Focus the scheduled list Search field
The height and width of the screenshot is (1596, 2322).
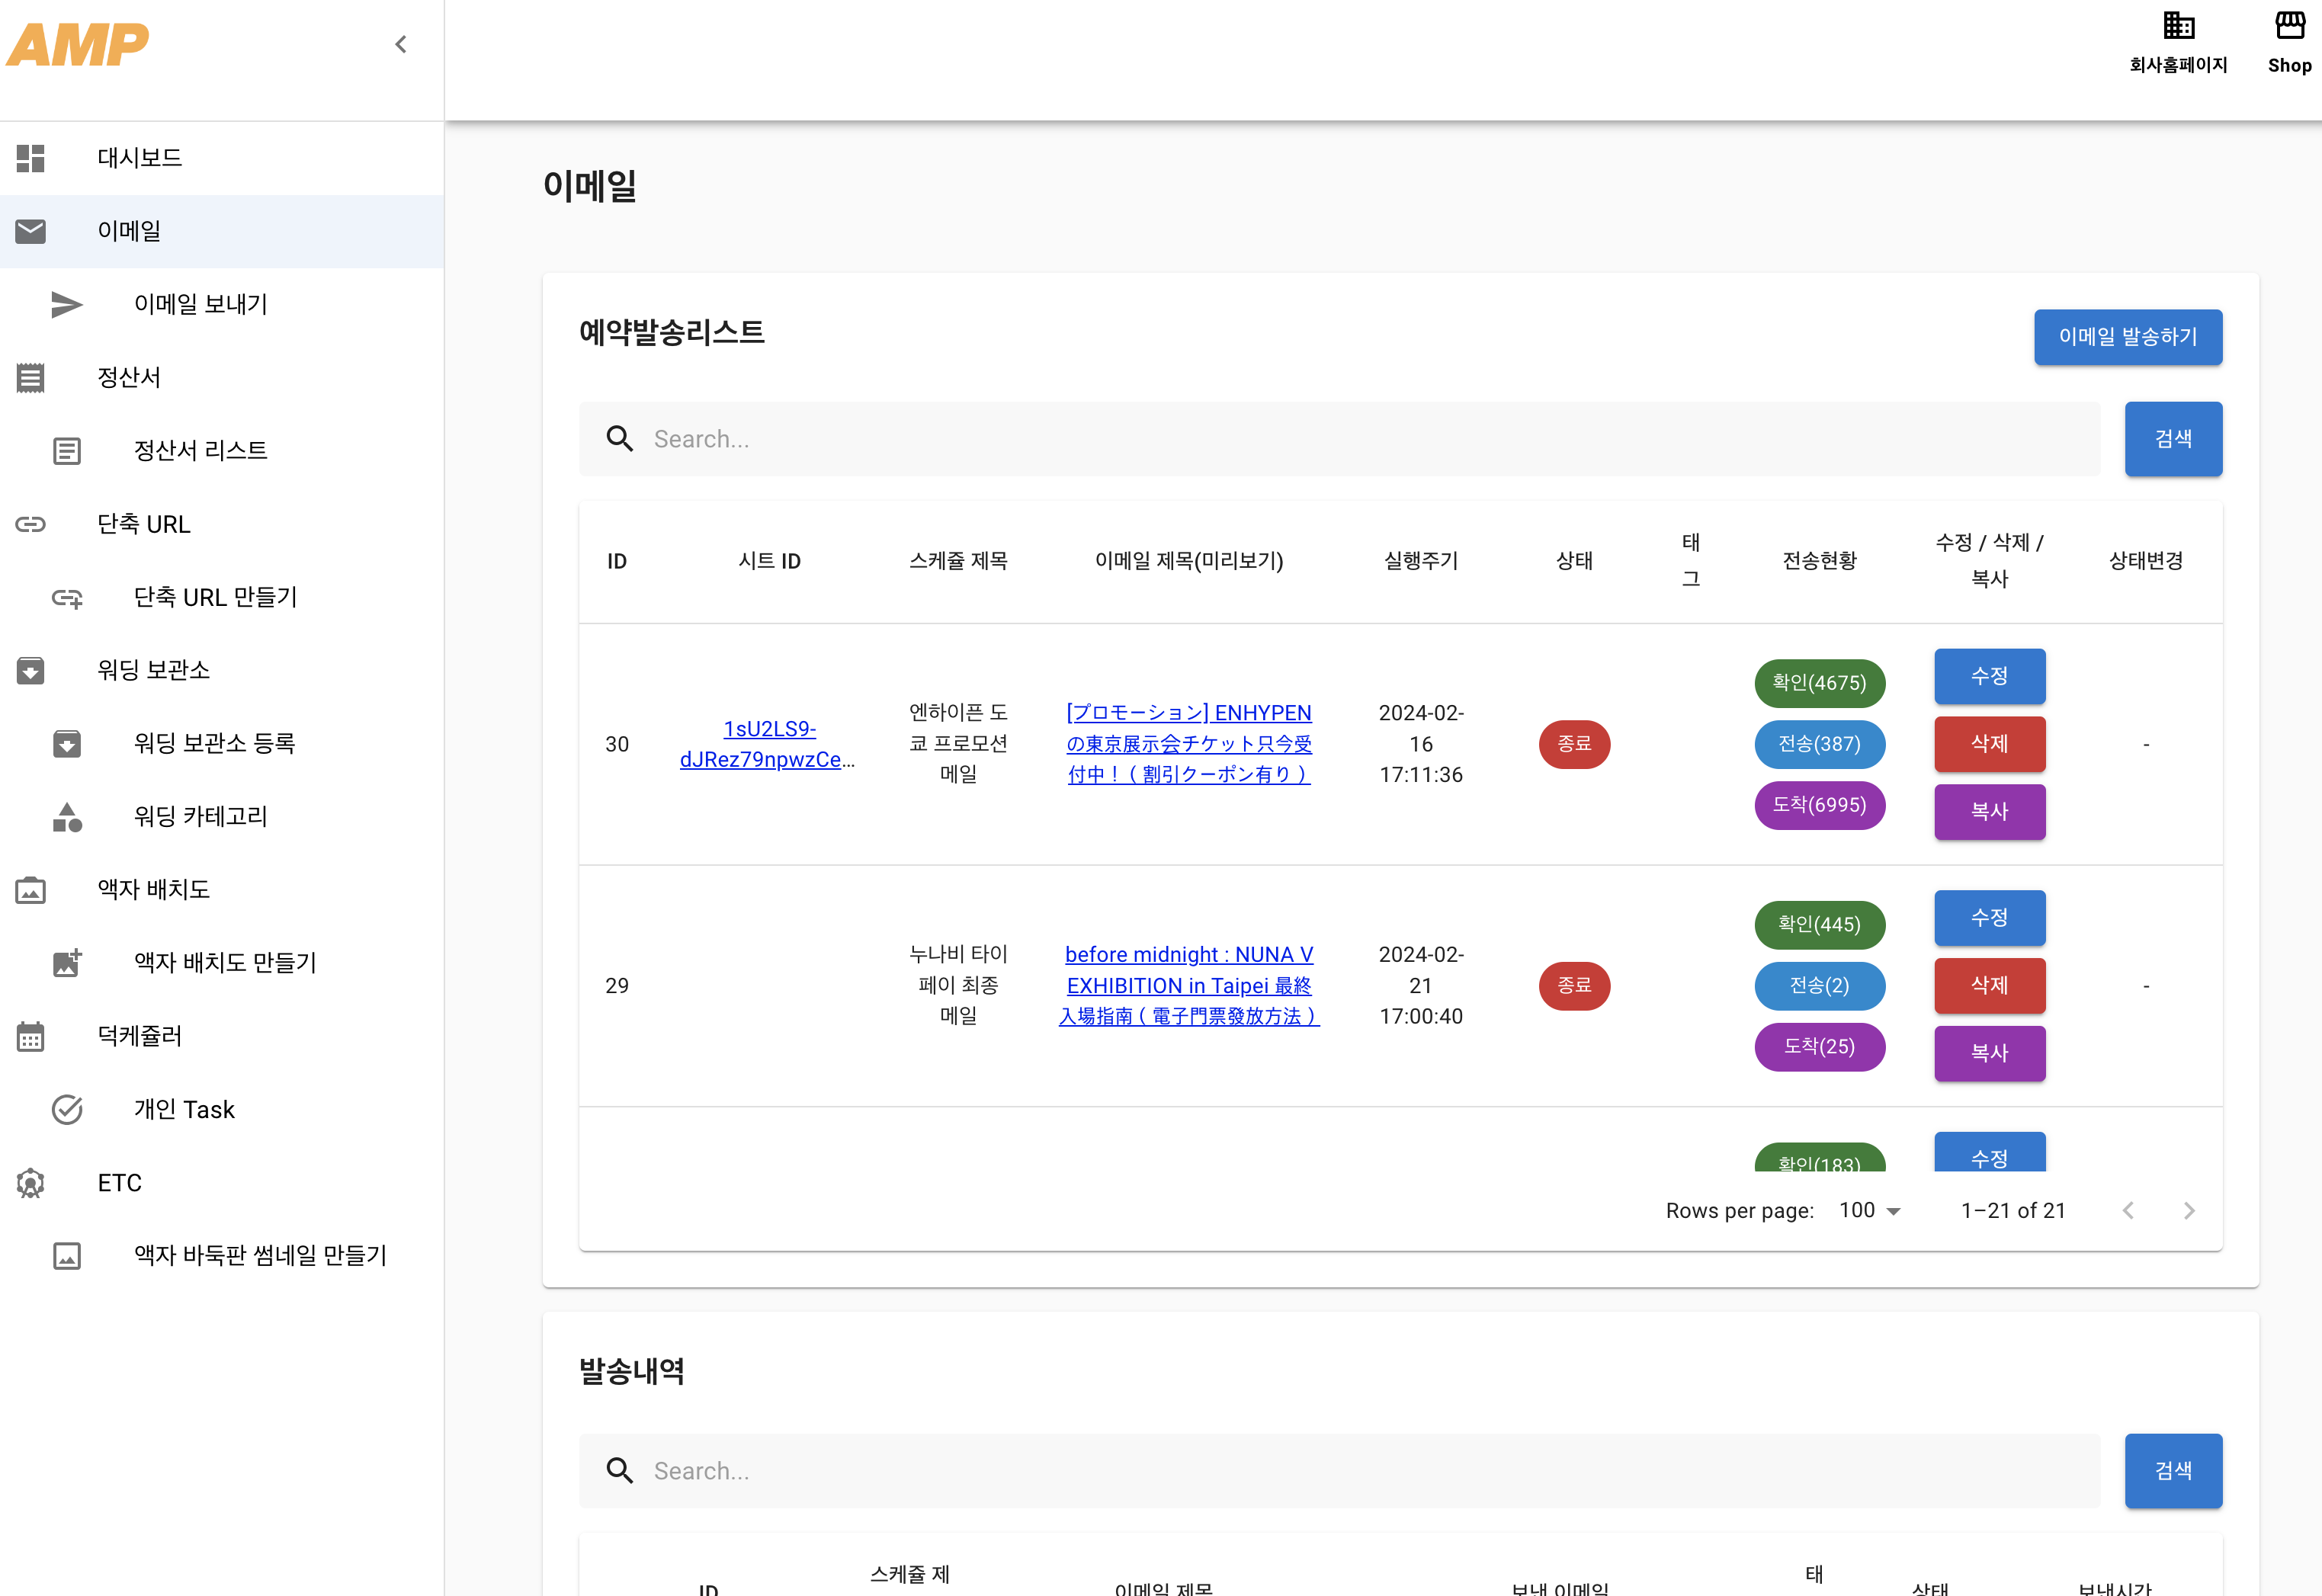pos(1340,439)
